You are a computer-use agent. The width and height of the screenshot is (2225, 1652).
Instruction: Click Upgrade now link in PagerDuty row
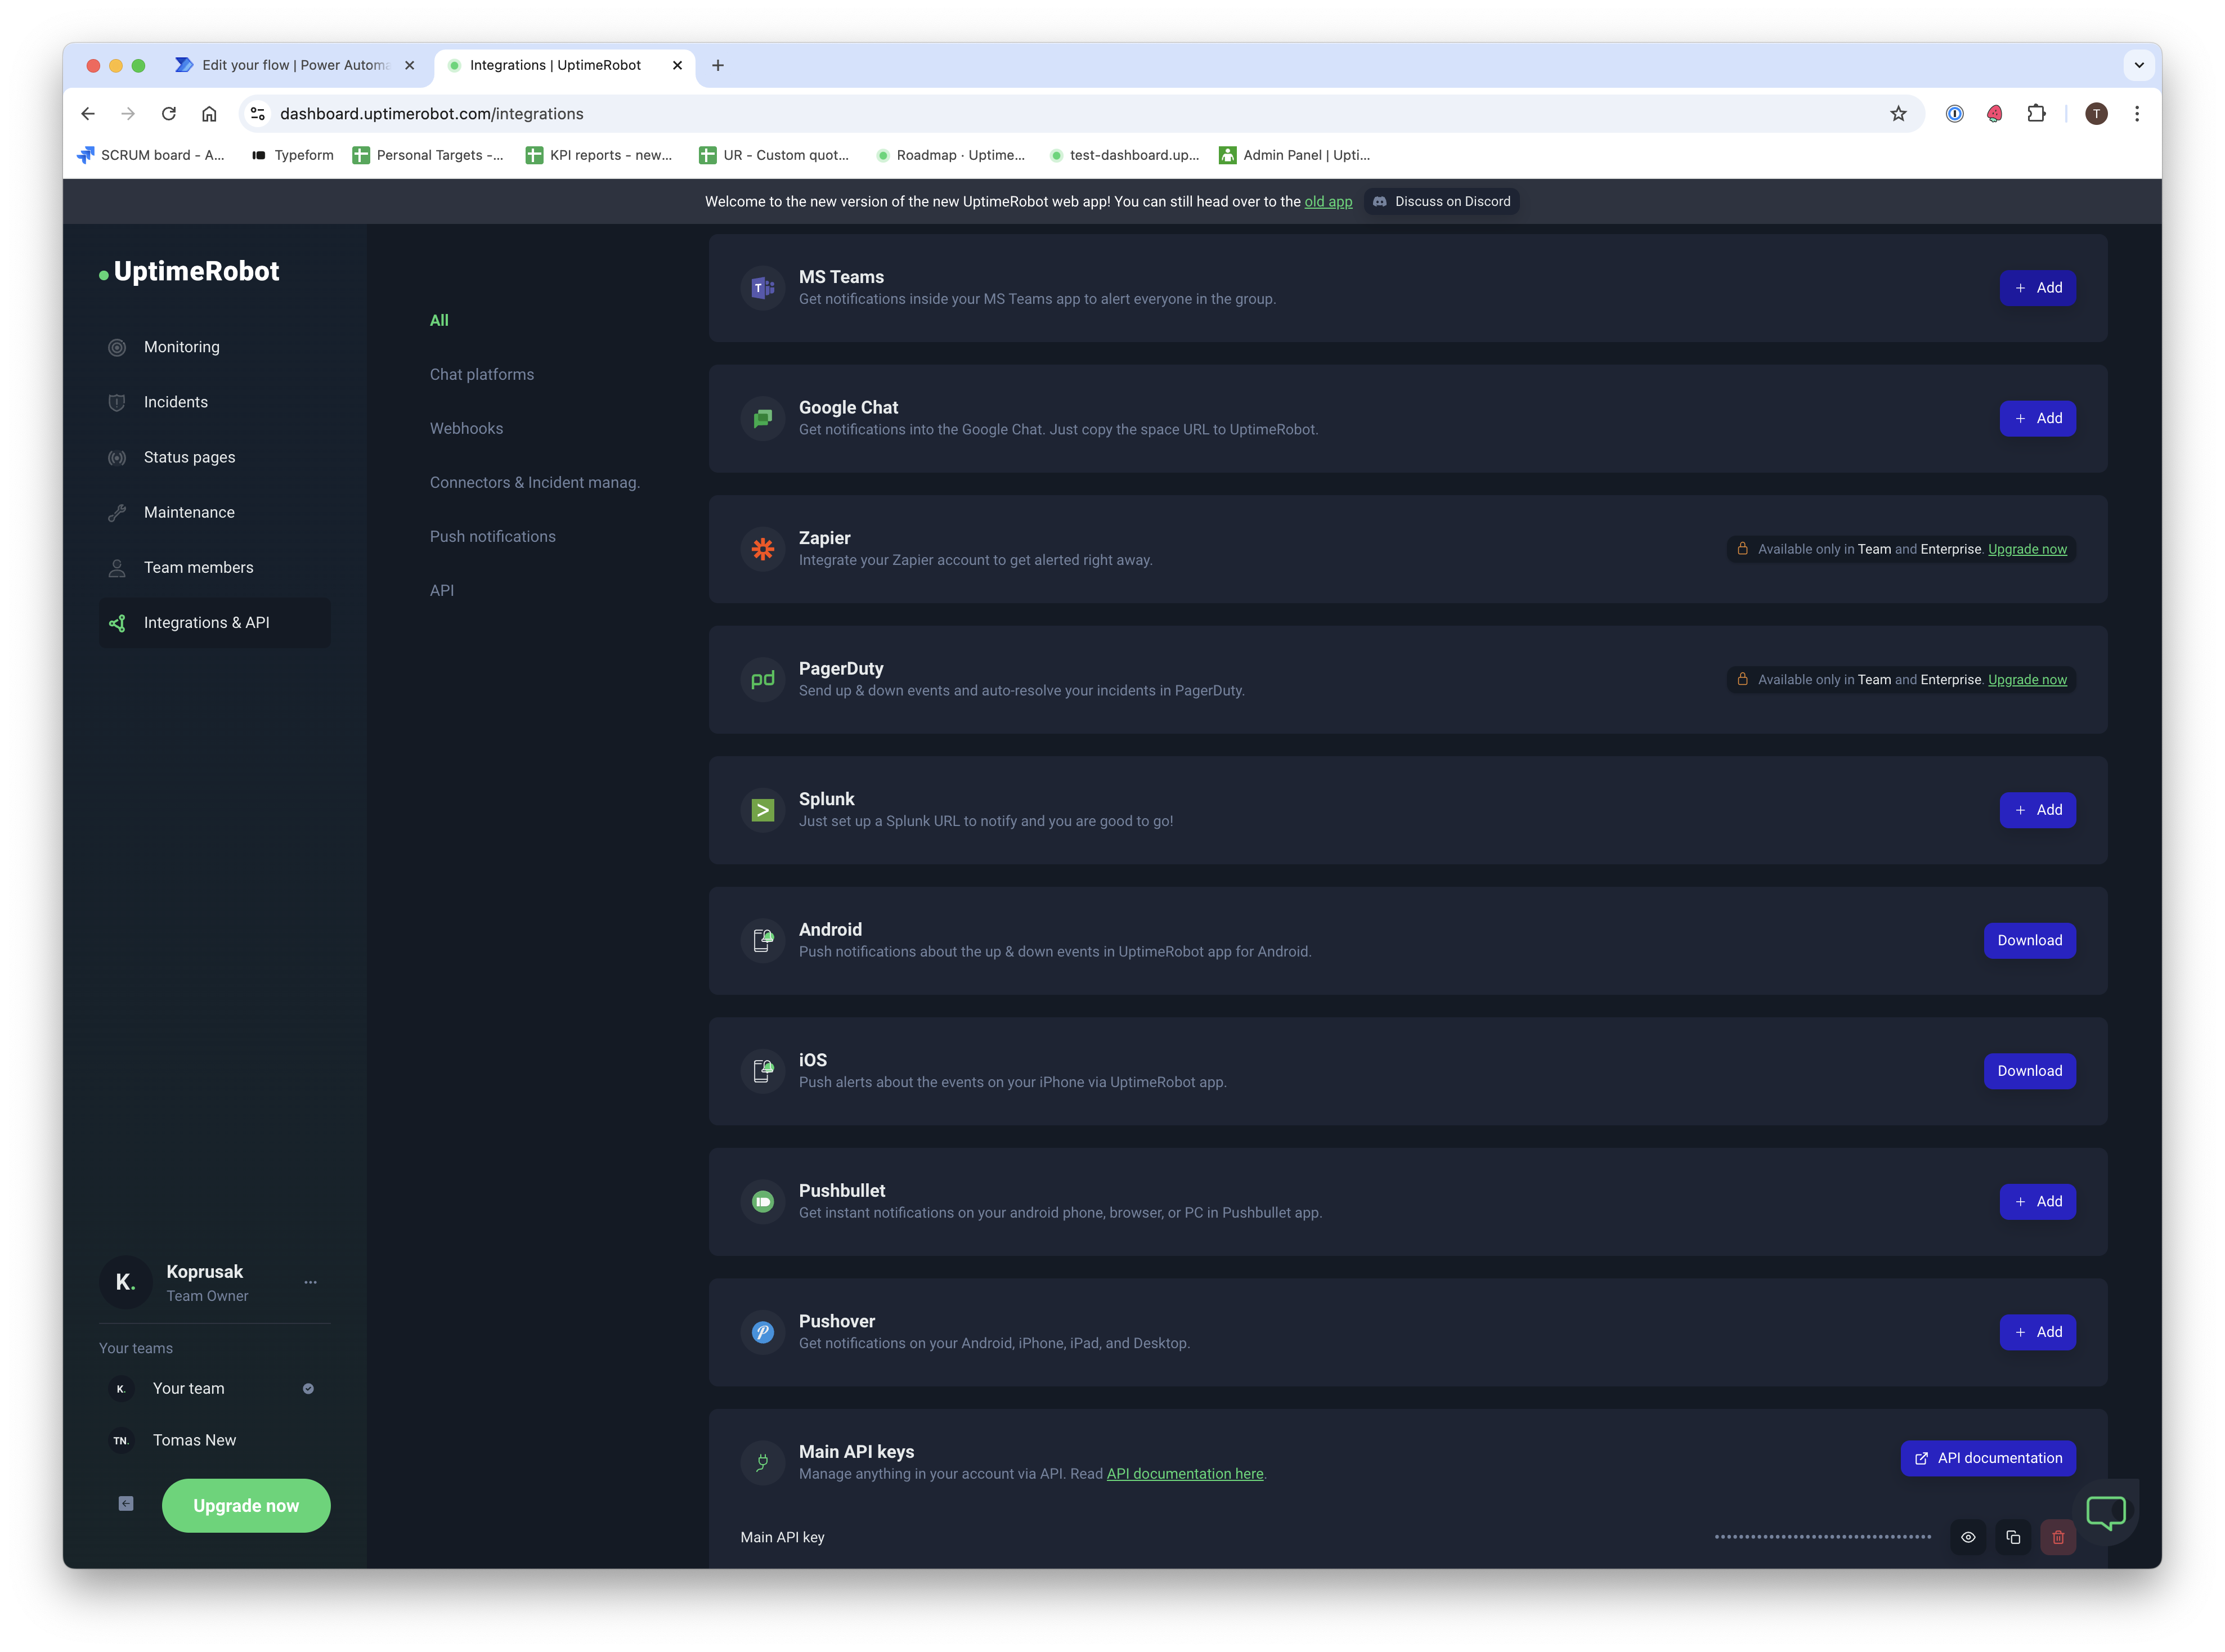(2026, 679)
